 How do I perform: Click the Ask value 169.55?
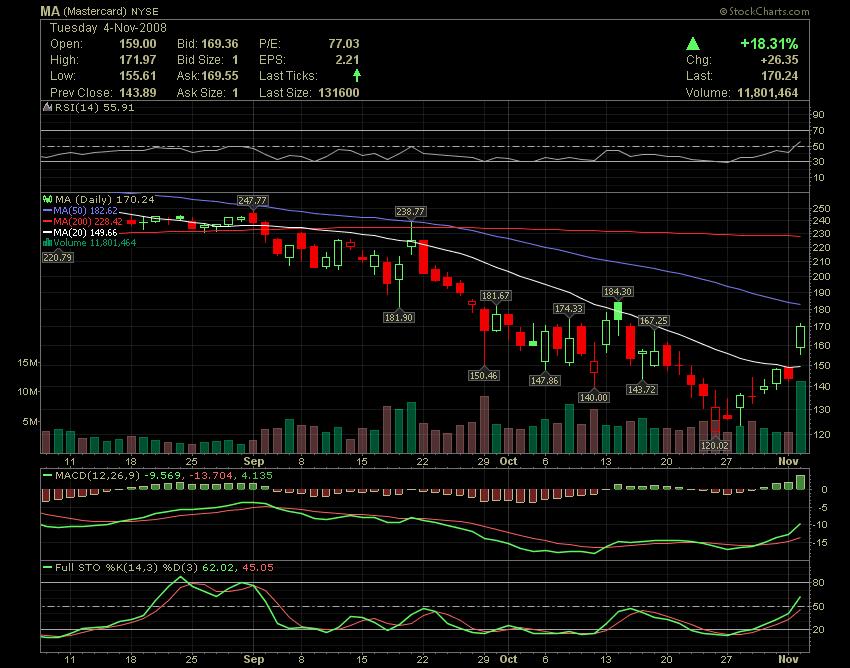220,76
